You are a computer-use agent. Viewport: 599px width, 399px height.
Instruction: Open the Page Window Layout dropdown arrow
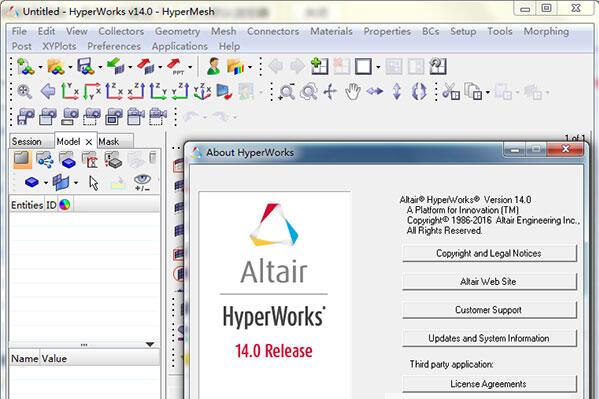pyautogui.click(x=378, y=68)
